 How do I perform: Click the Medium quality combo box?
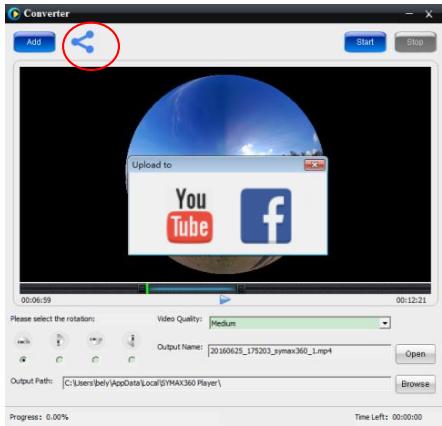(x=300, y=323)
